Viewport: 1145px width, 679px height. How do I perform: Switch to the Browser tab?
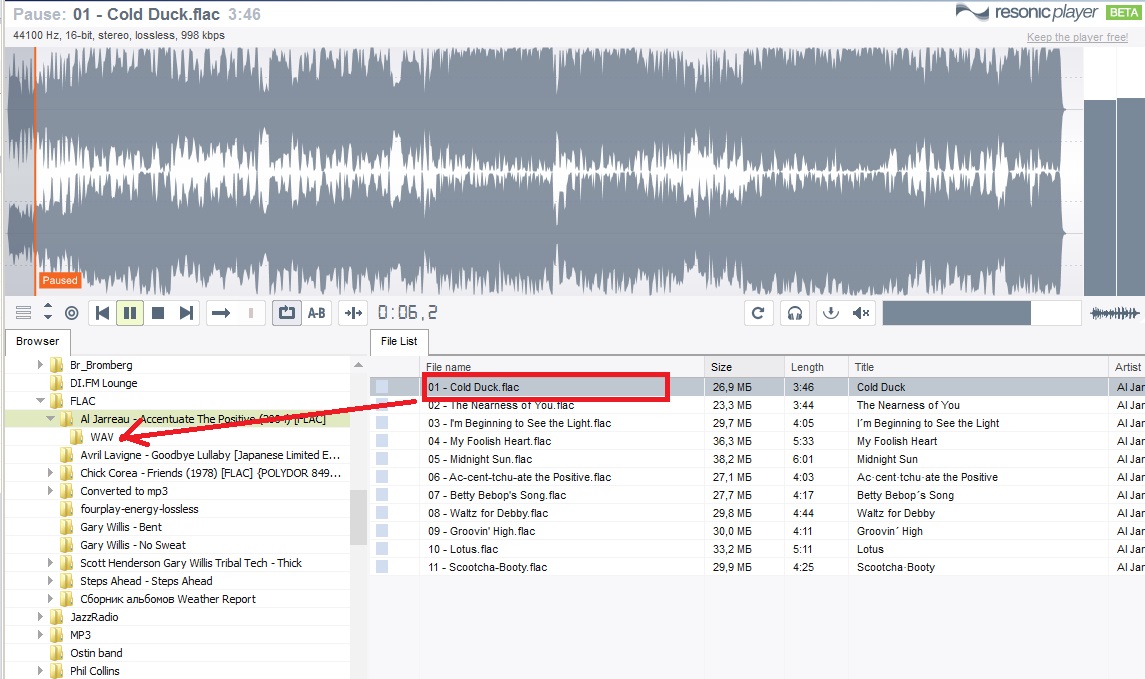pyautogui.click(x=38, y=341)
